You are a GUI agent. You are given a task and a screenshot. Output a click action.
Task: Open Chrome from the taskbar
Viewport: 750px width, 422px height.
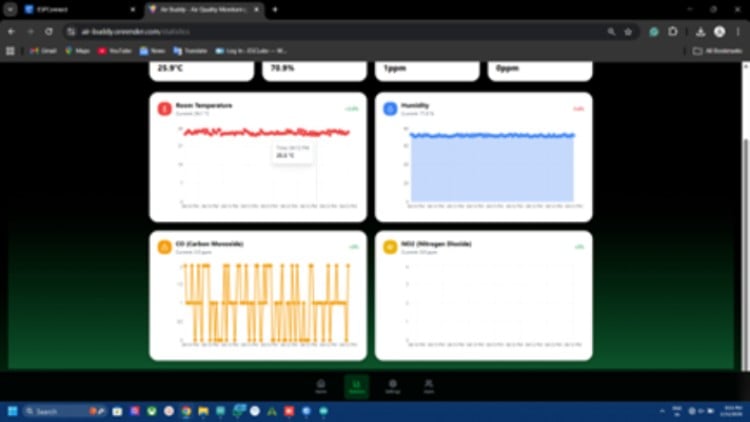click(186, 411)
